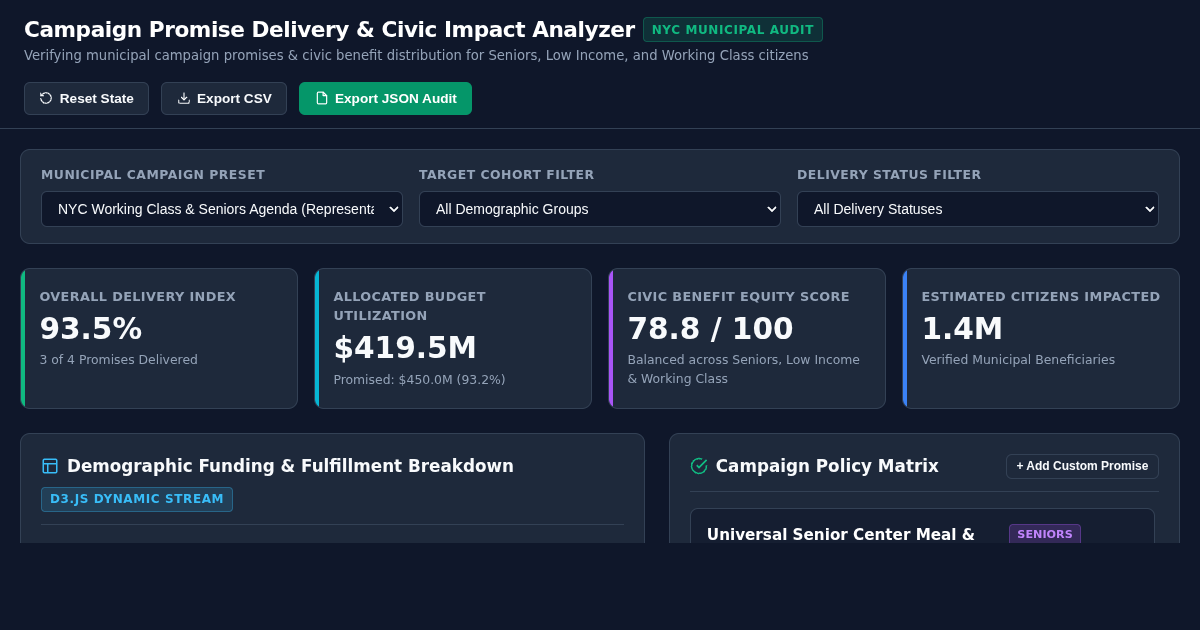The image size is (1200, 630).
Task: Click the check-circle icon beside Campaign Policy Matrix
Action: [699, 466]
